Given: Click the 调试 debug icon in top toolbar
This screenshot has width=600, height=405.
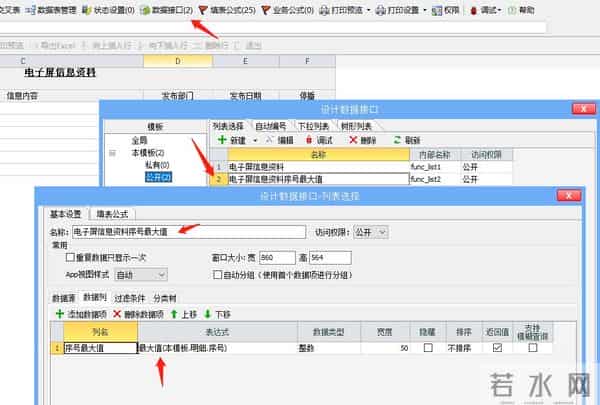Looking at the screenshot, I should point(473,11).
